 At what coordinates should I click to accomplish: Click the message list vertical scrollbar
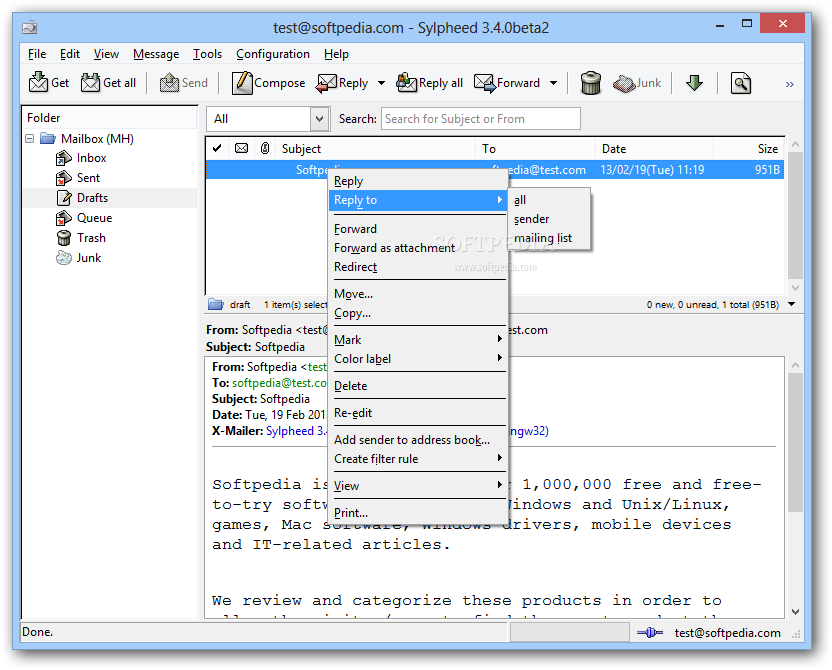click(795, 216)
